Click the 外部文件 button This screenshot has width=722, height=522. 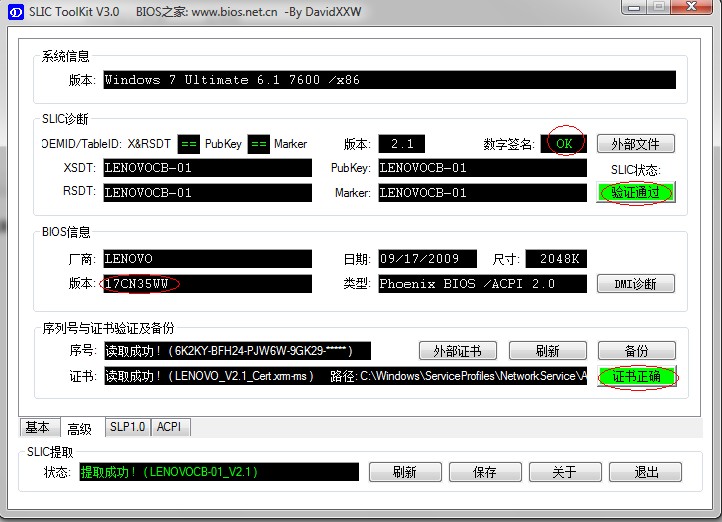click(x=635, y=144)
